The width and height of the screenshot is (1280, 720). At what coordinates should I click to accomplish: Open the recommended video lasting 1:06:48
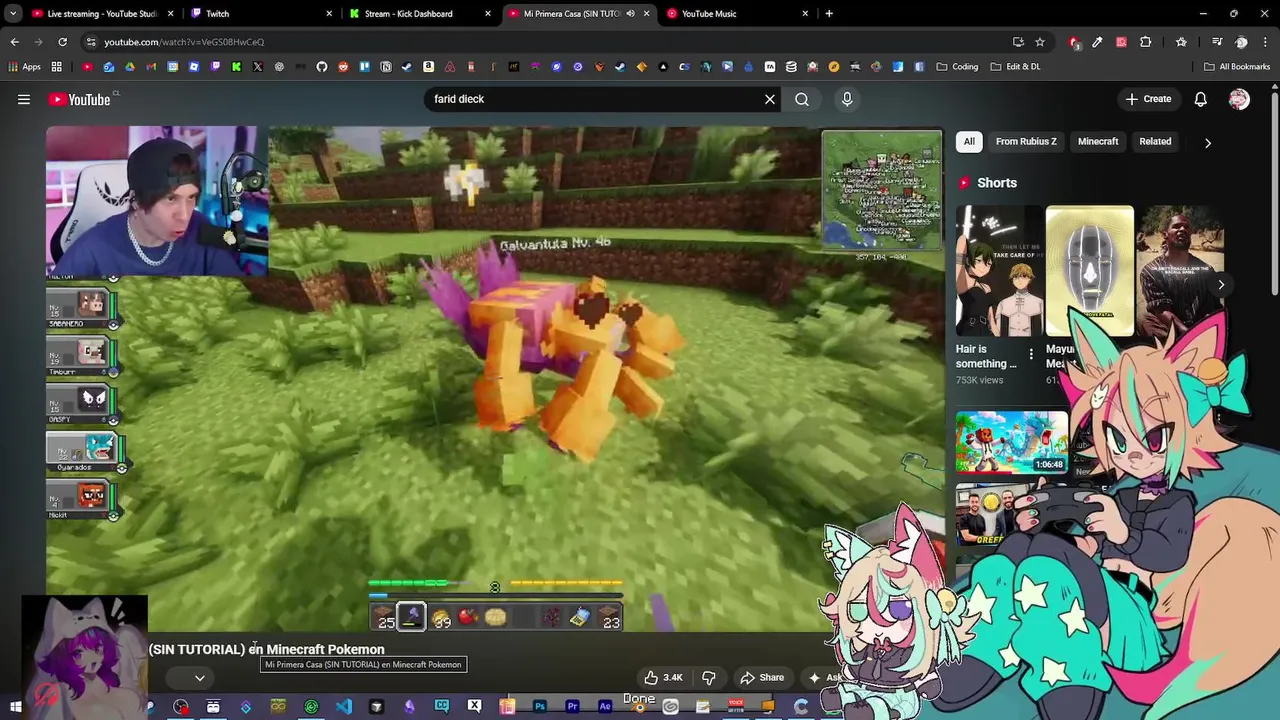[1011, 441]
